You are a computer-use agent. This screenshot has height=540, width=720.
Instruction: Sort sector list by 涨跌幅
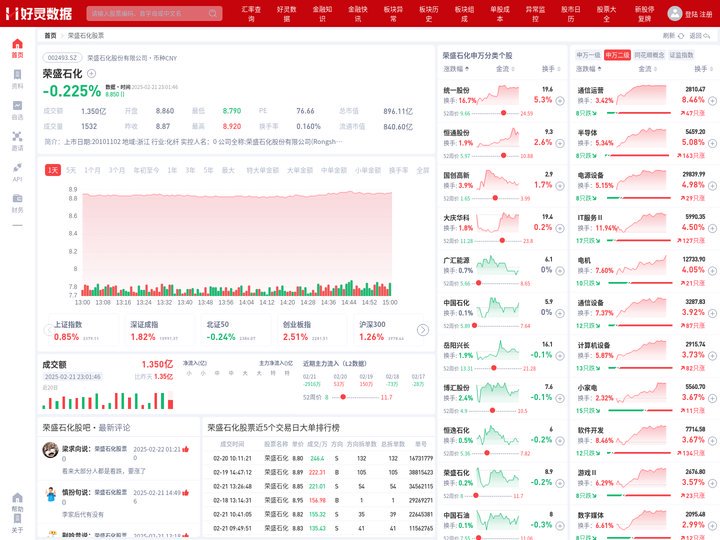[589, 69]
